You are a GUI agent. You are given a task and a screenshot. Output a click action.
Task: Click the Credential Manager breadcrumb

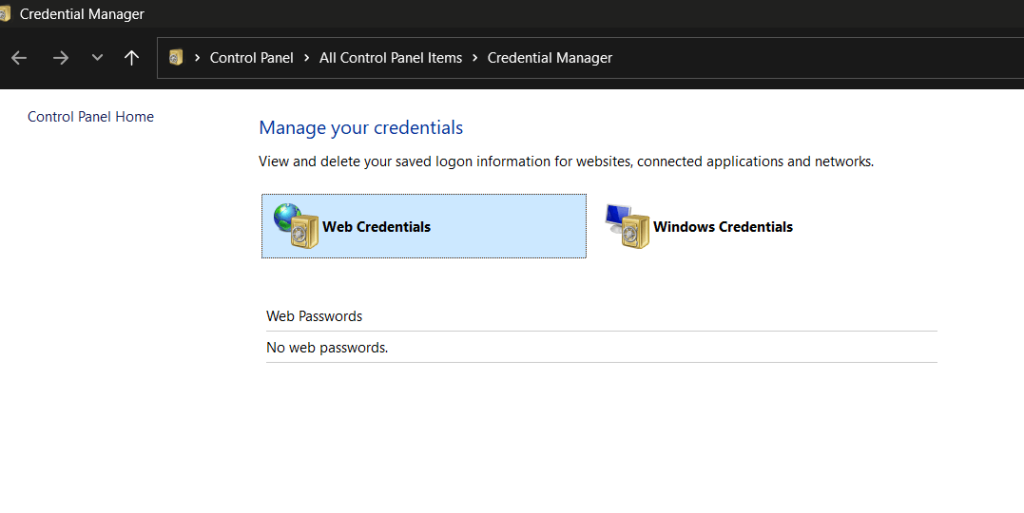pos(549,58)
